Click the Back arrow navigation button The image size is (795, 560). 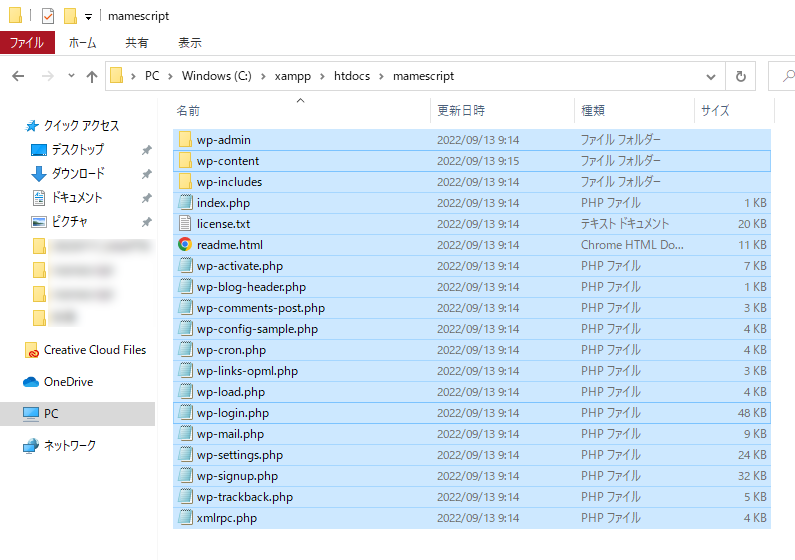click(x=19, y=76)
